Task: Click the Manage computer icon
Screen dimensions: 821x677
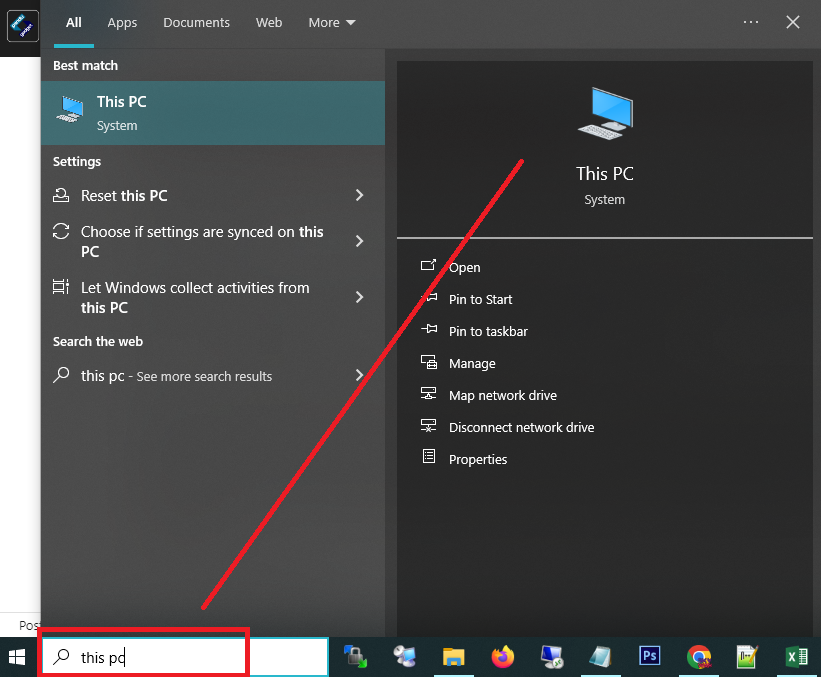Action: tap(429, 362)
